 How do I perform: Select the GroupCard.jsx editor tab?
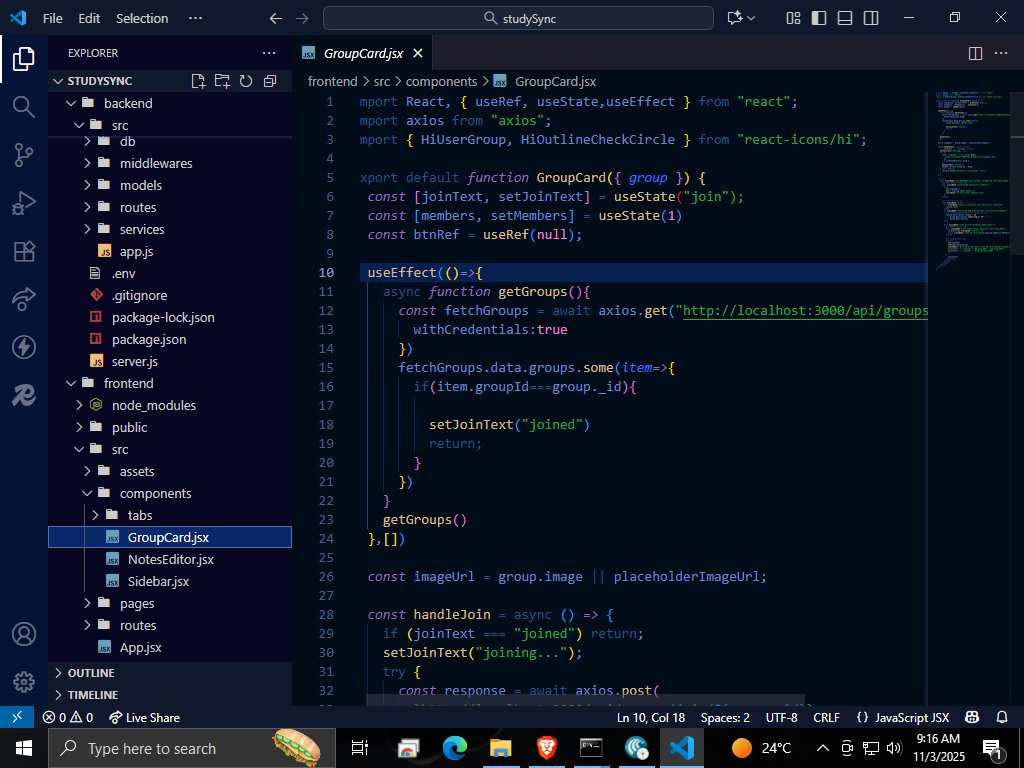tap(363, 54)
